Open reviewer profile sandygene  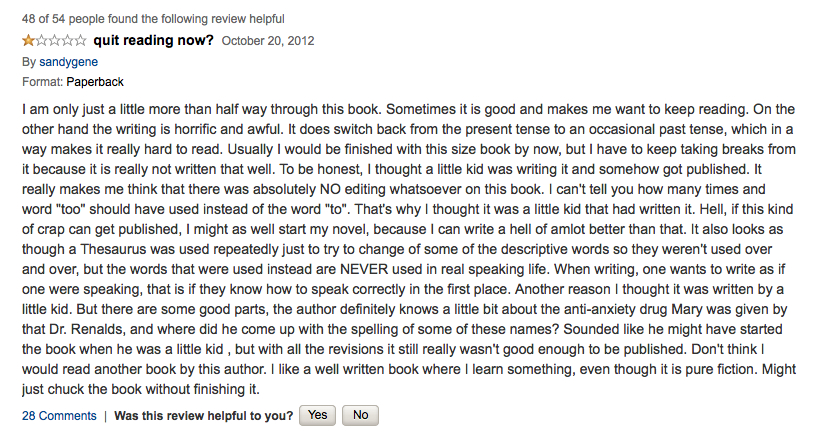(69, 62)
